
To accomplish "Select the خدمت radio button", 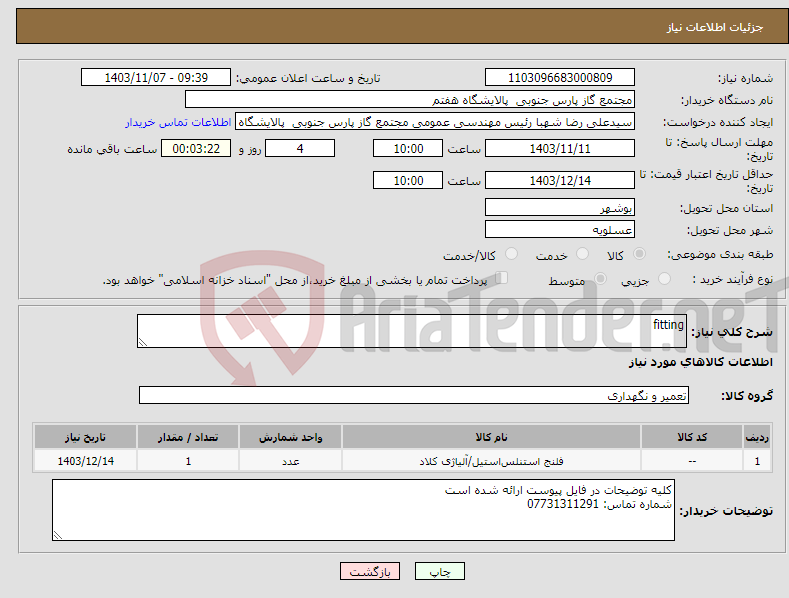I will 582,254.
